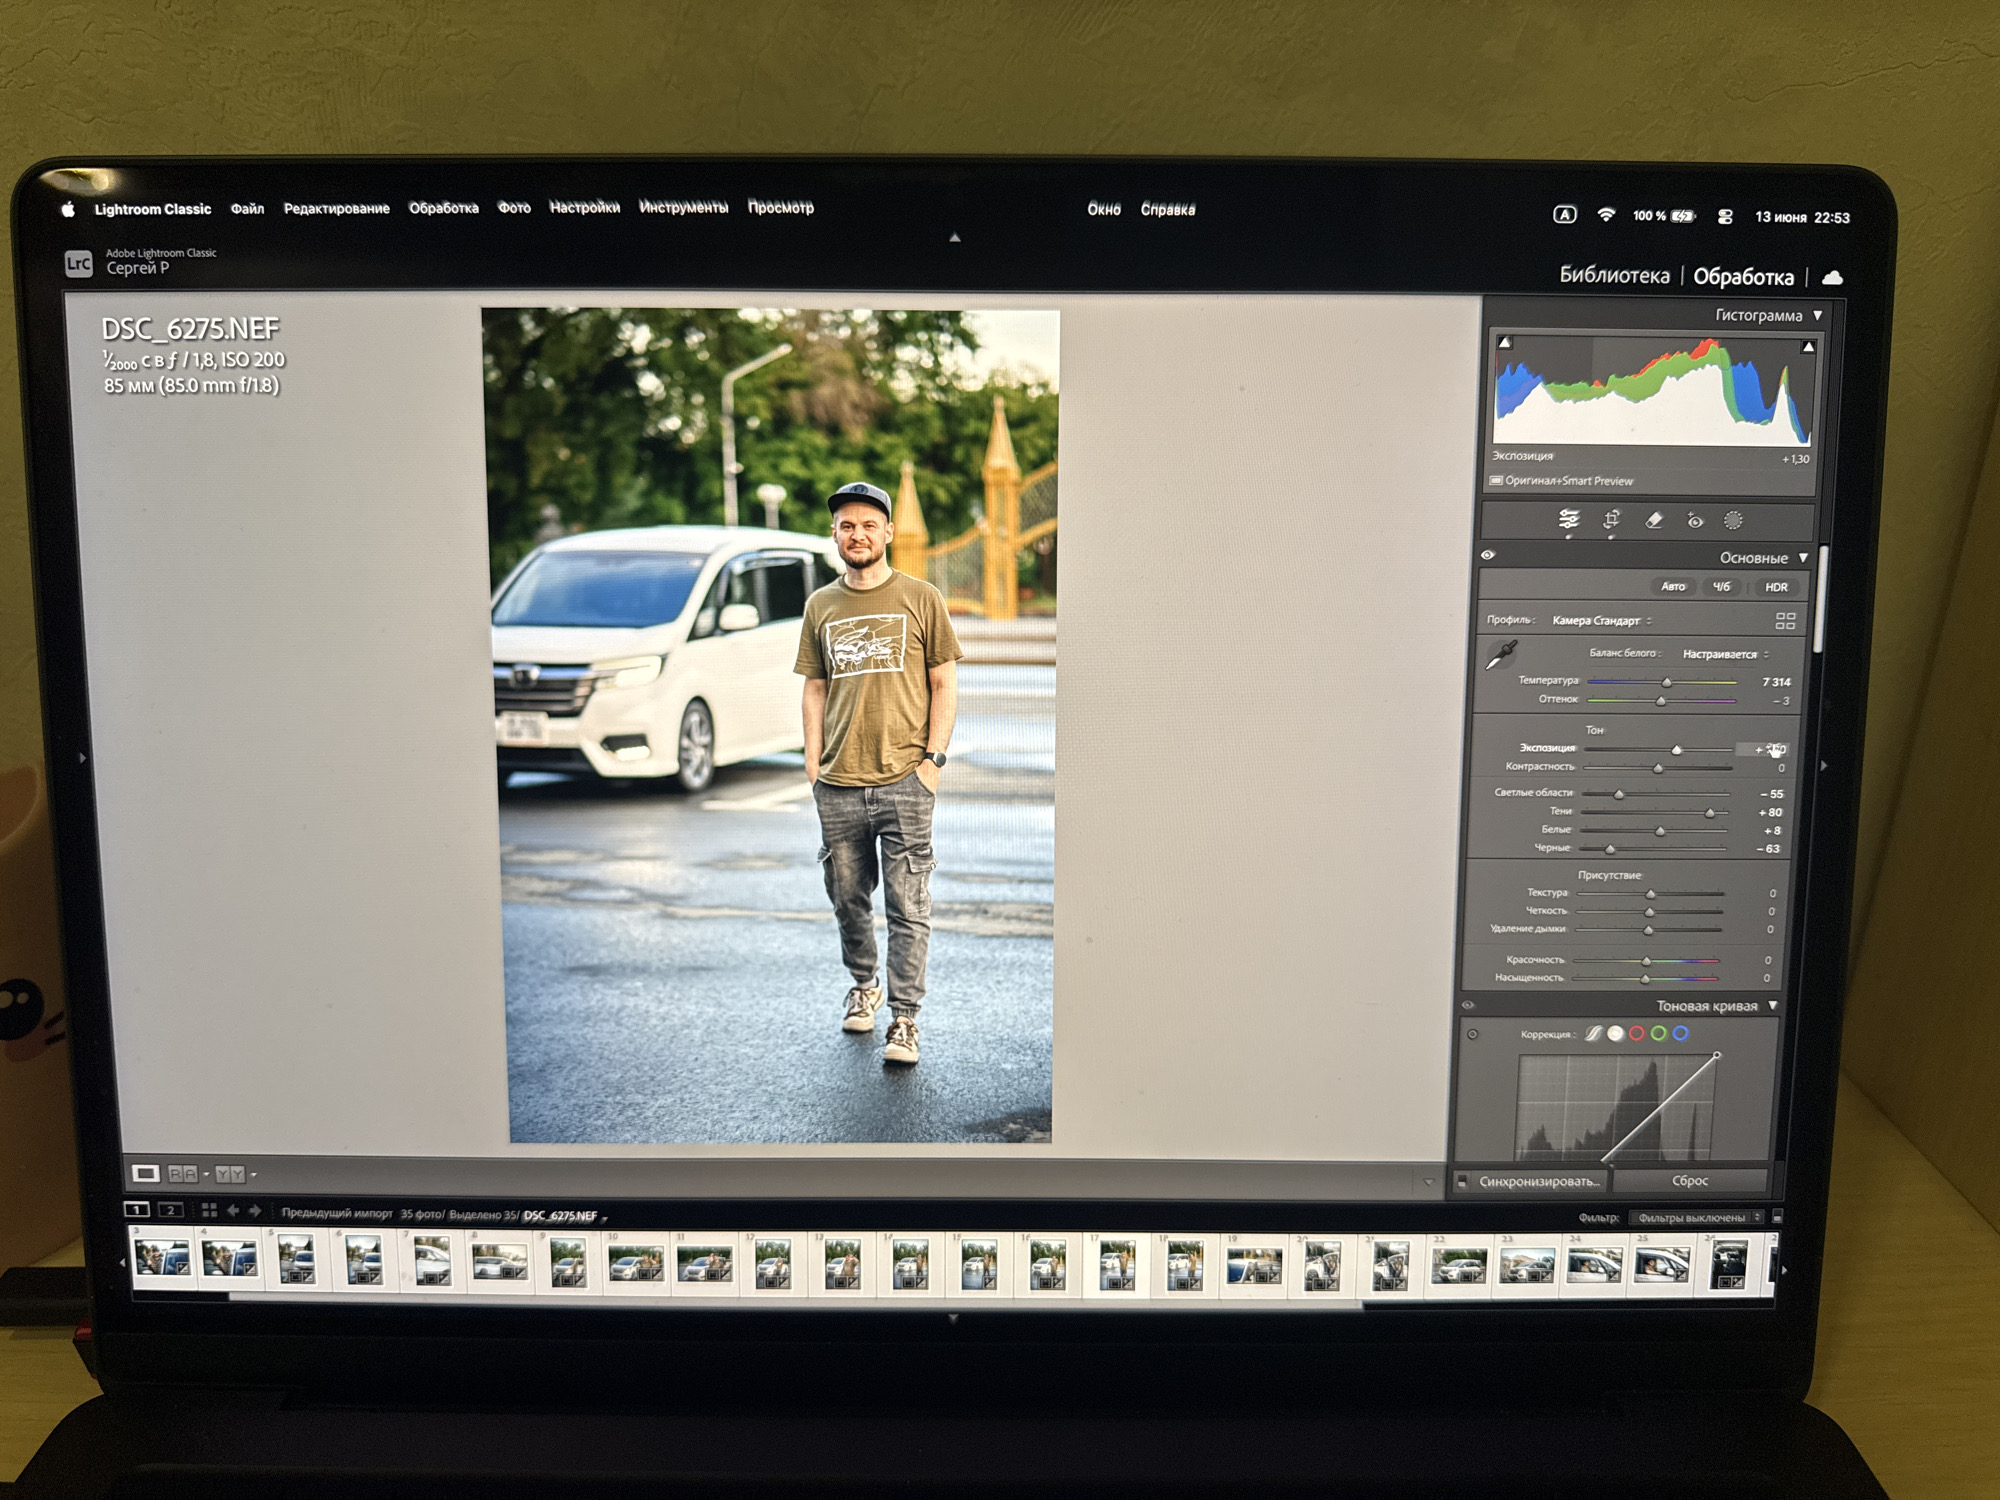This screenshot has height=1500, width=2000.
Task: Open the Профиль Камера Стандарт dropdown
Action: coord(1602,621)
